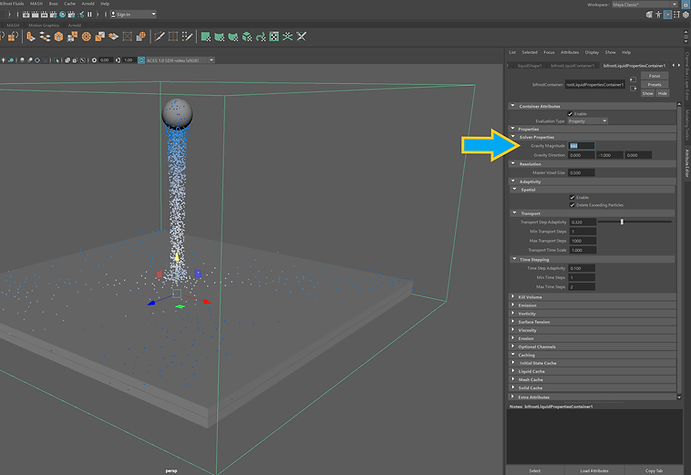Click the Tool Settings icon top right
Viewport: 691px width, 475px height.
677,15
